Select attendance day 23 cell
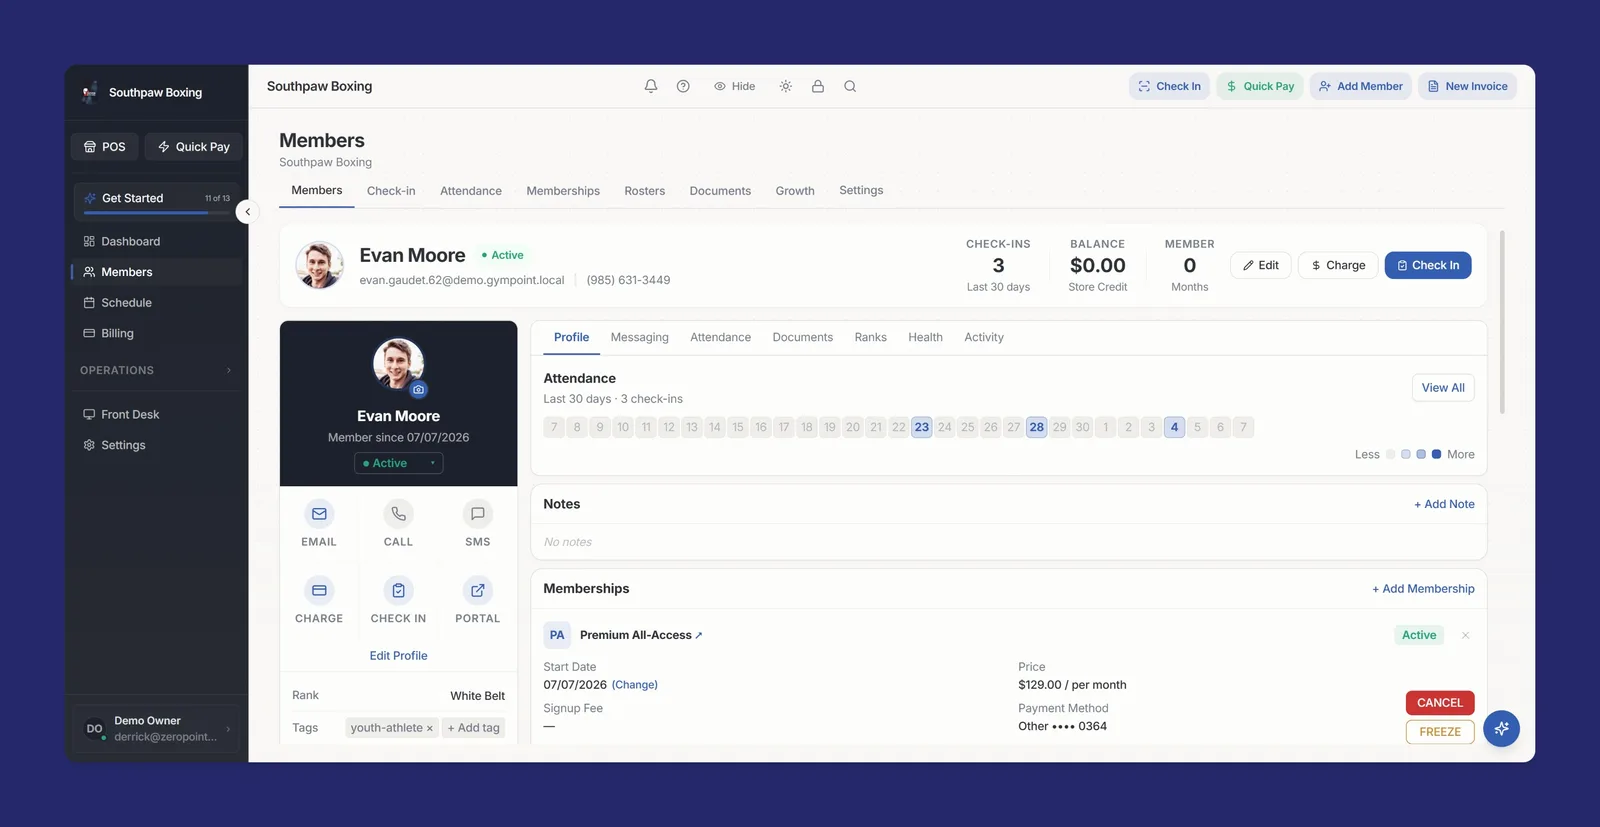Screen dimensions: 1600x827 [x=922, y=427]
